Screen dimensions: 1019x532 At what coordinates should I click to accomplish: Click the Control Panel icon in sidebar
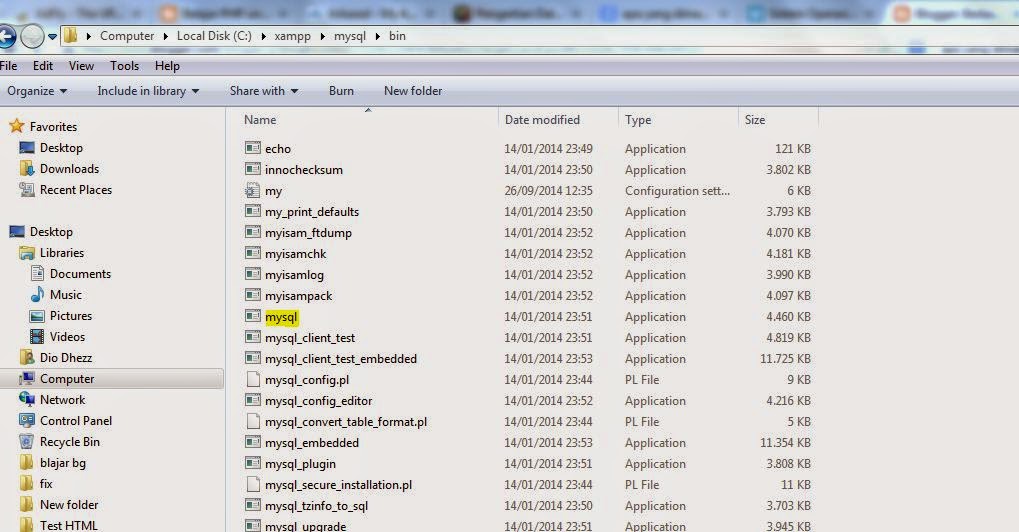(27, 420)
